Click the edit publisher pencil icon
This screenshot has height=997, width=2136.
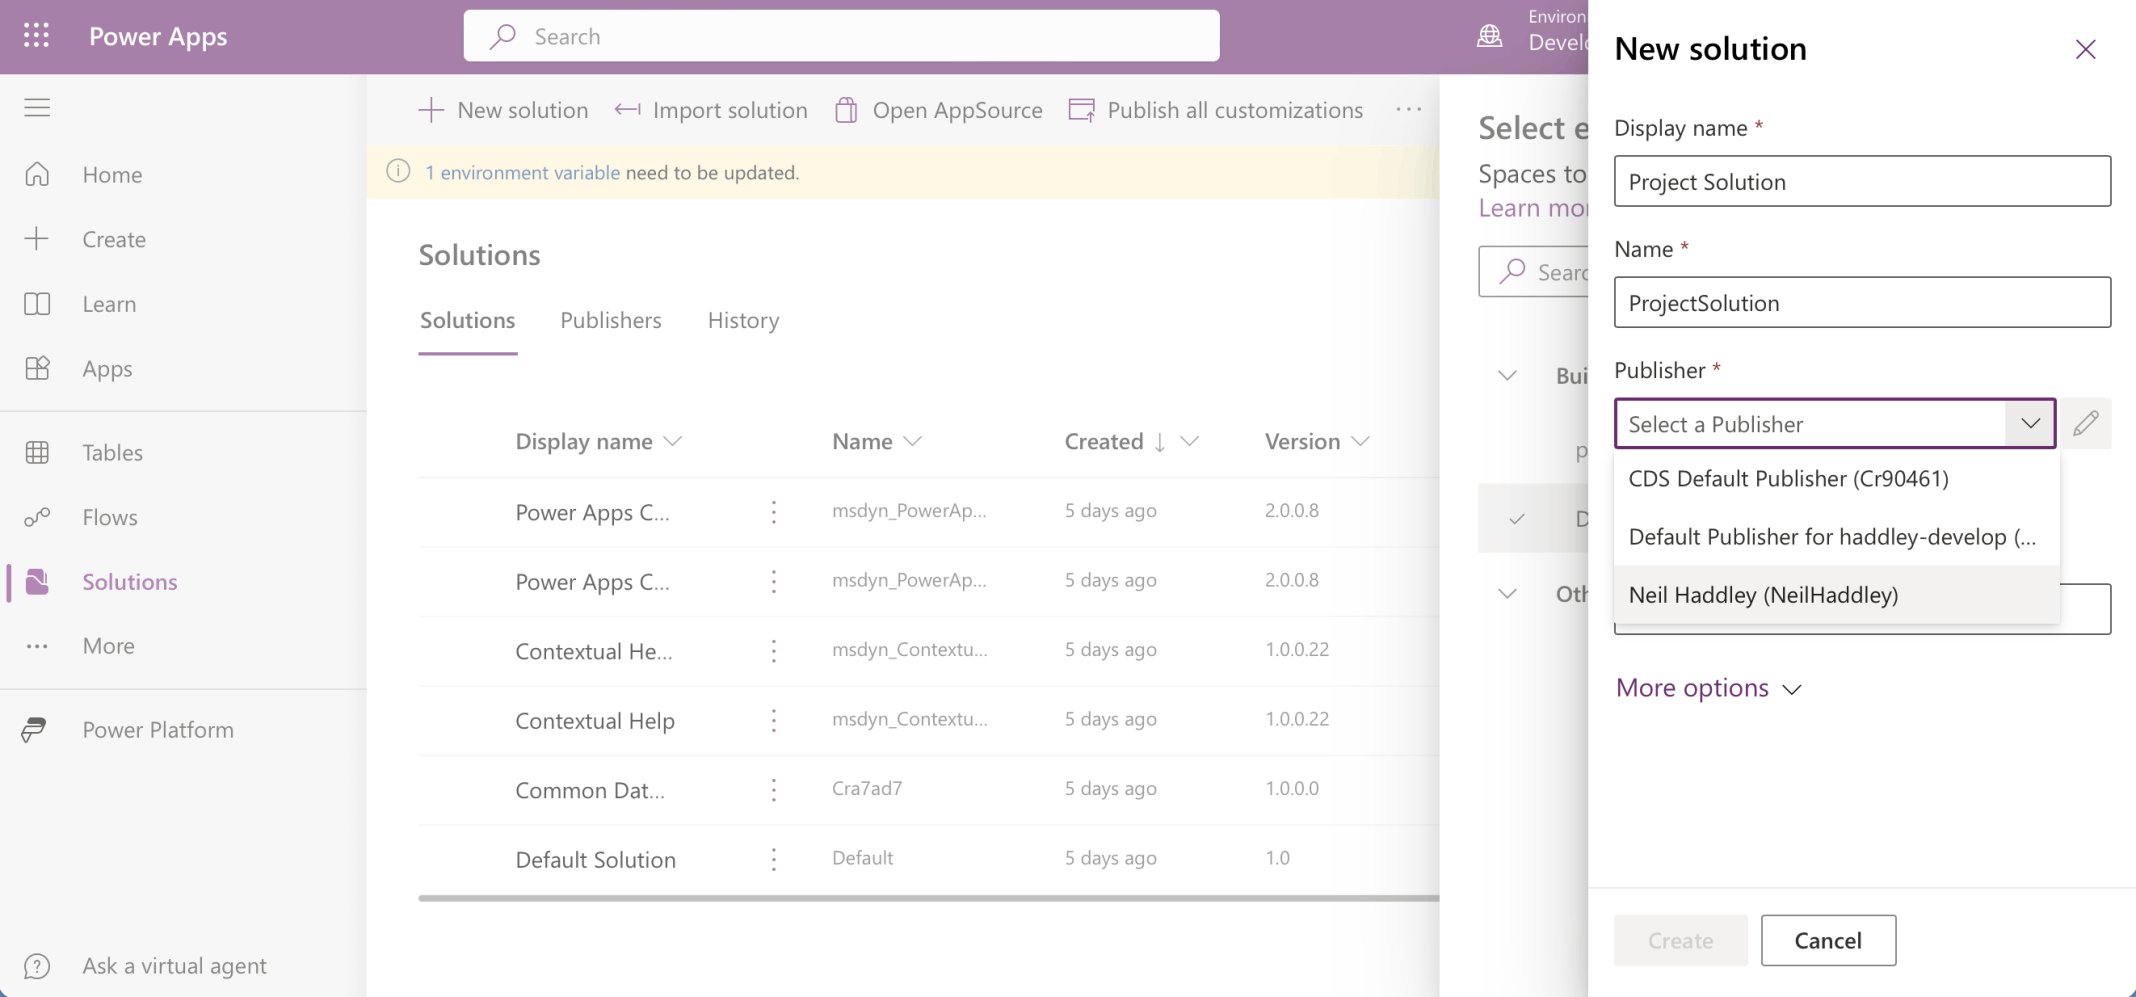(2085, 424)
